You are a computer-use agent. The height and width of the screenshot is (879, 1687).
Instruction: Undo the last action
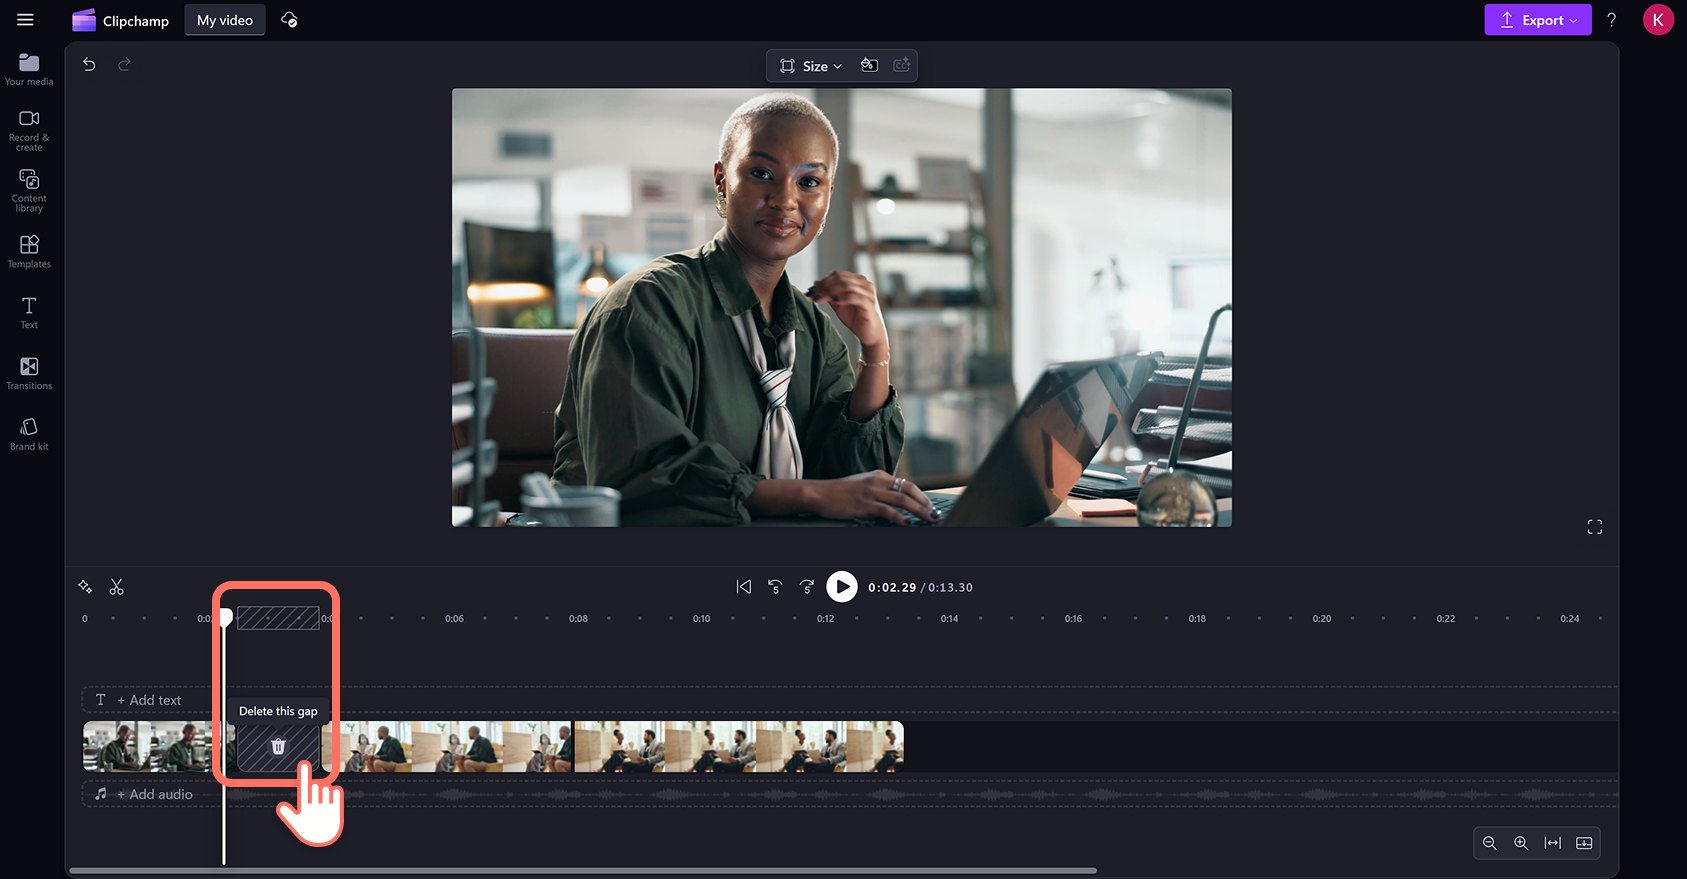tap(89, 64)
